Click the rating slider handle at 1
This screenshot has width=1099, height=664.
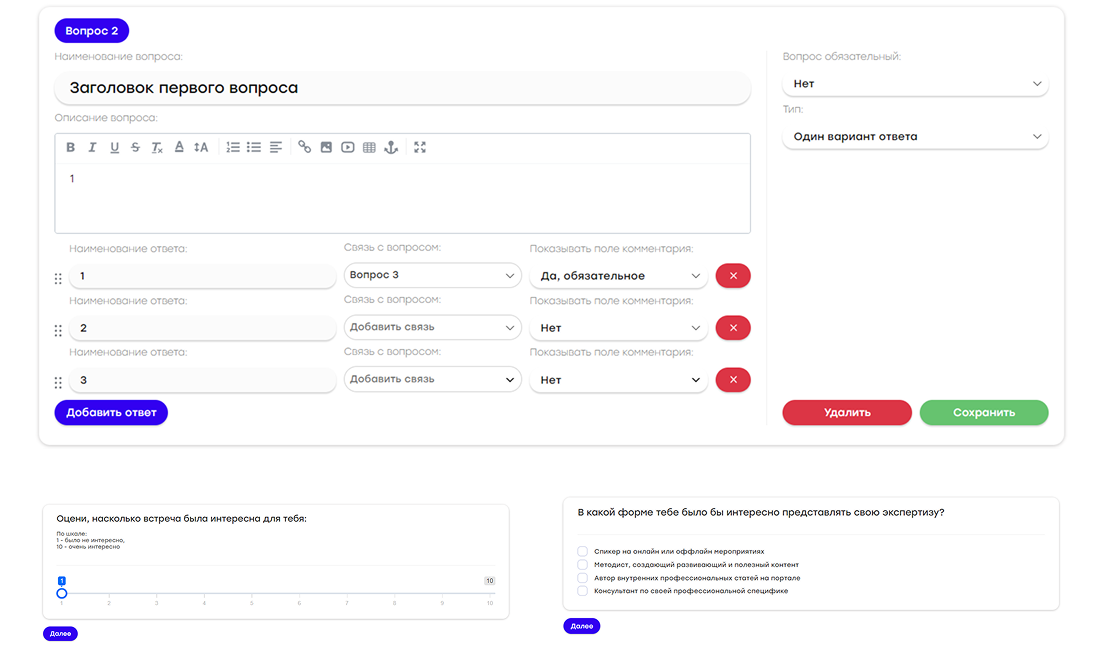pyautogui.click(x=62, y=593)
